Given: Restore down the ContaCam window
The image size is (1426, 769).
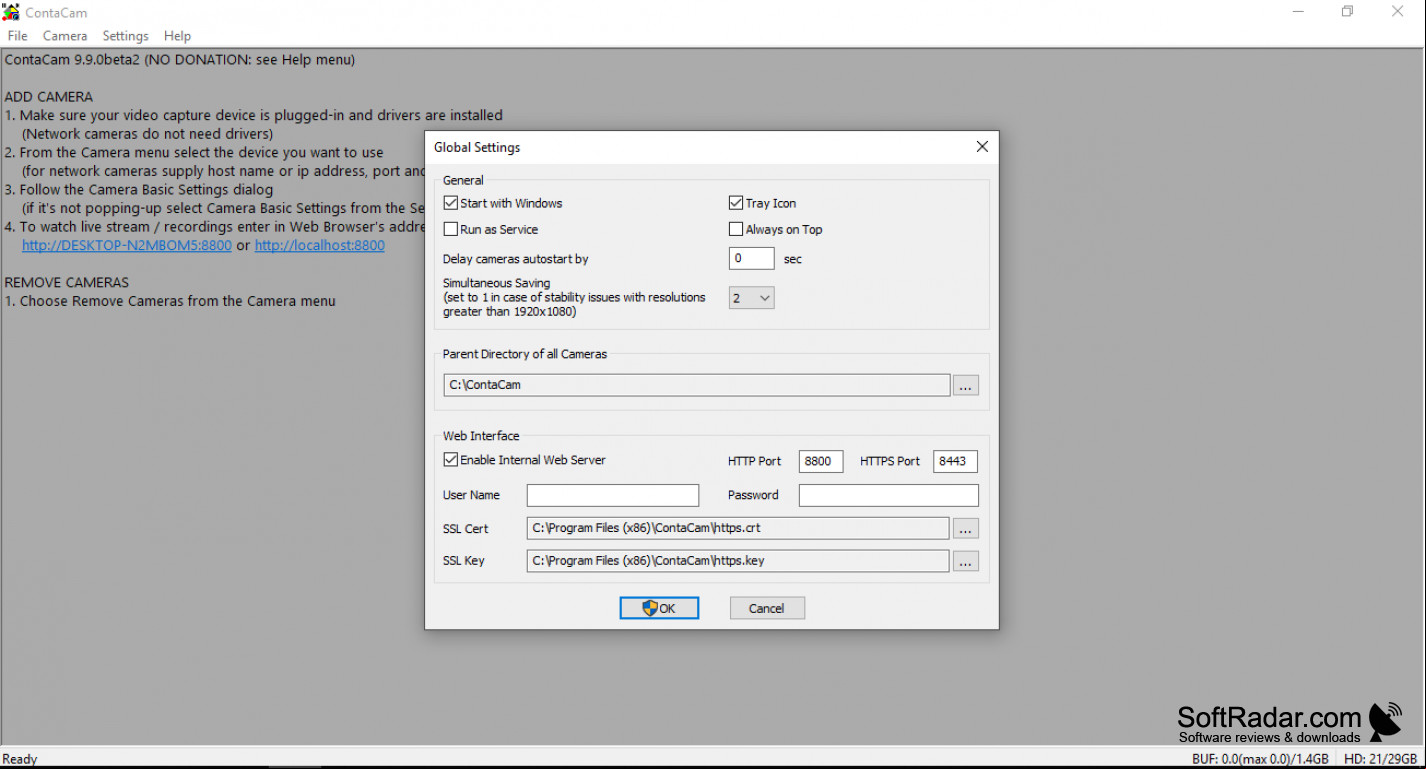Looking at the screenshot, I should 1347,12.
